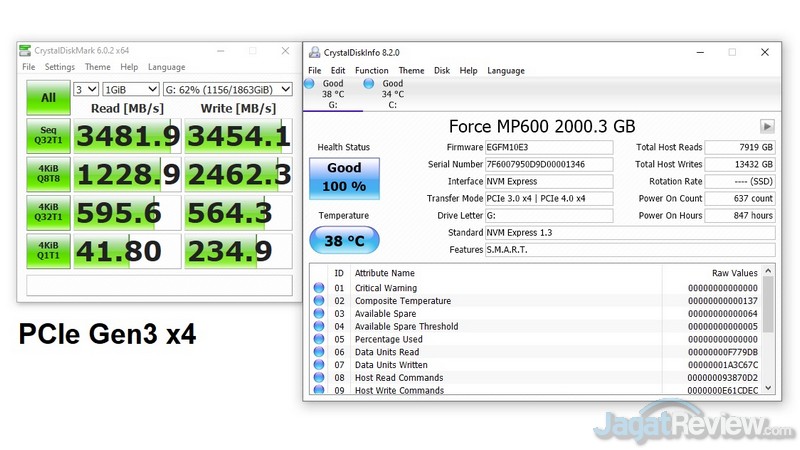Click the attribute list scroll up arrow
The image size is (800, 450).
pyautogui.click(x=768, y=271)
